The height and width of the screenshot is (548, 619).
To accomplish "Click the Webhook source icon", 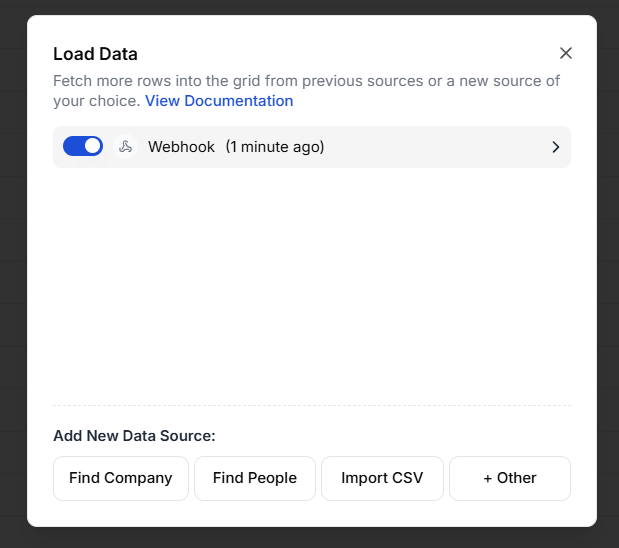I will pos(125,147).
